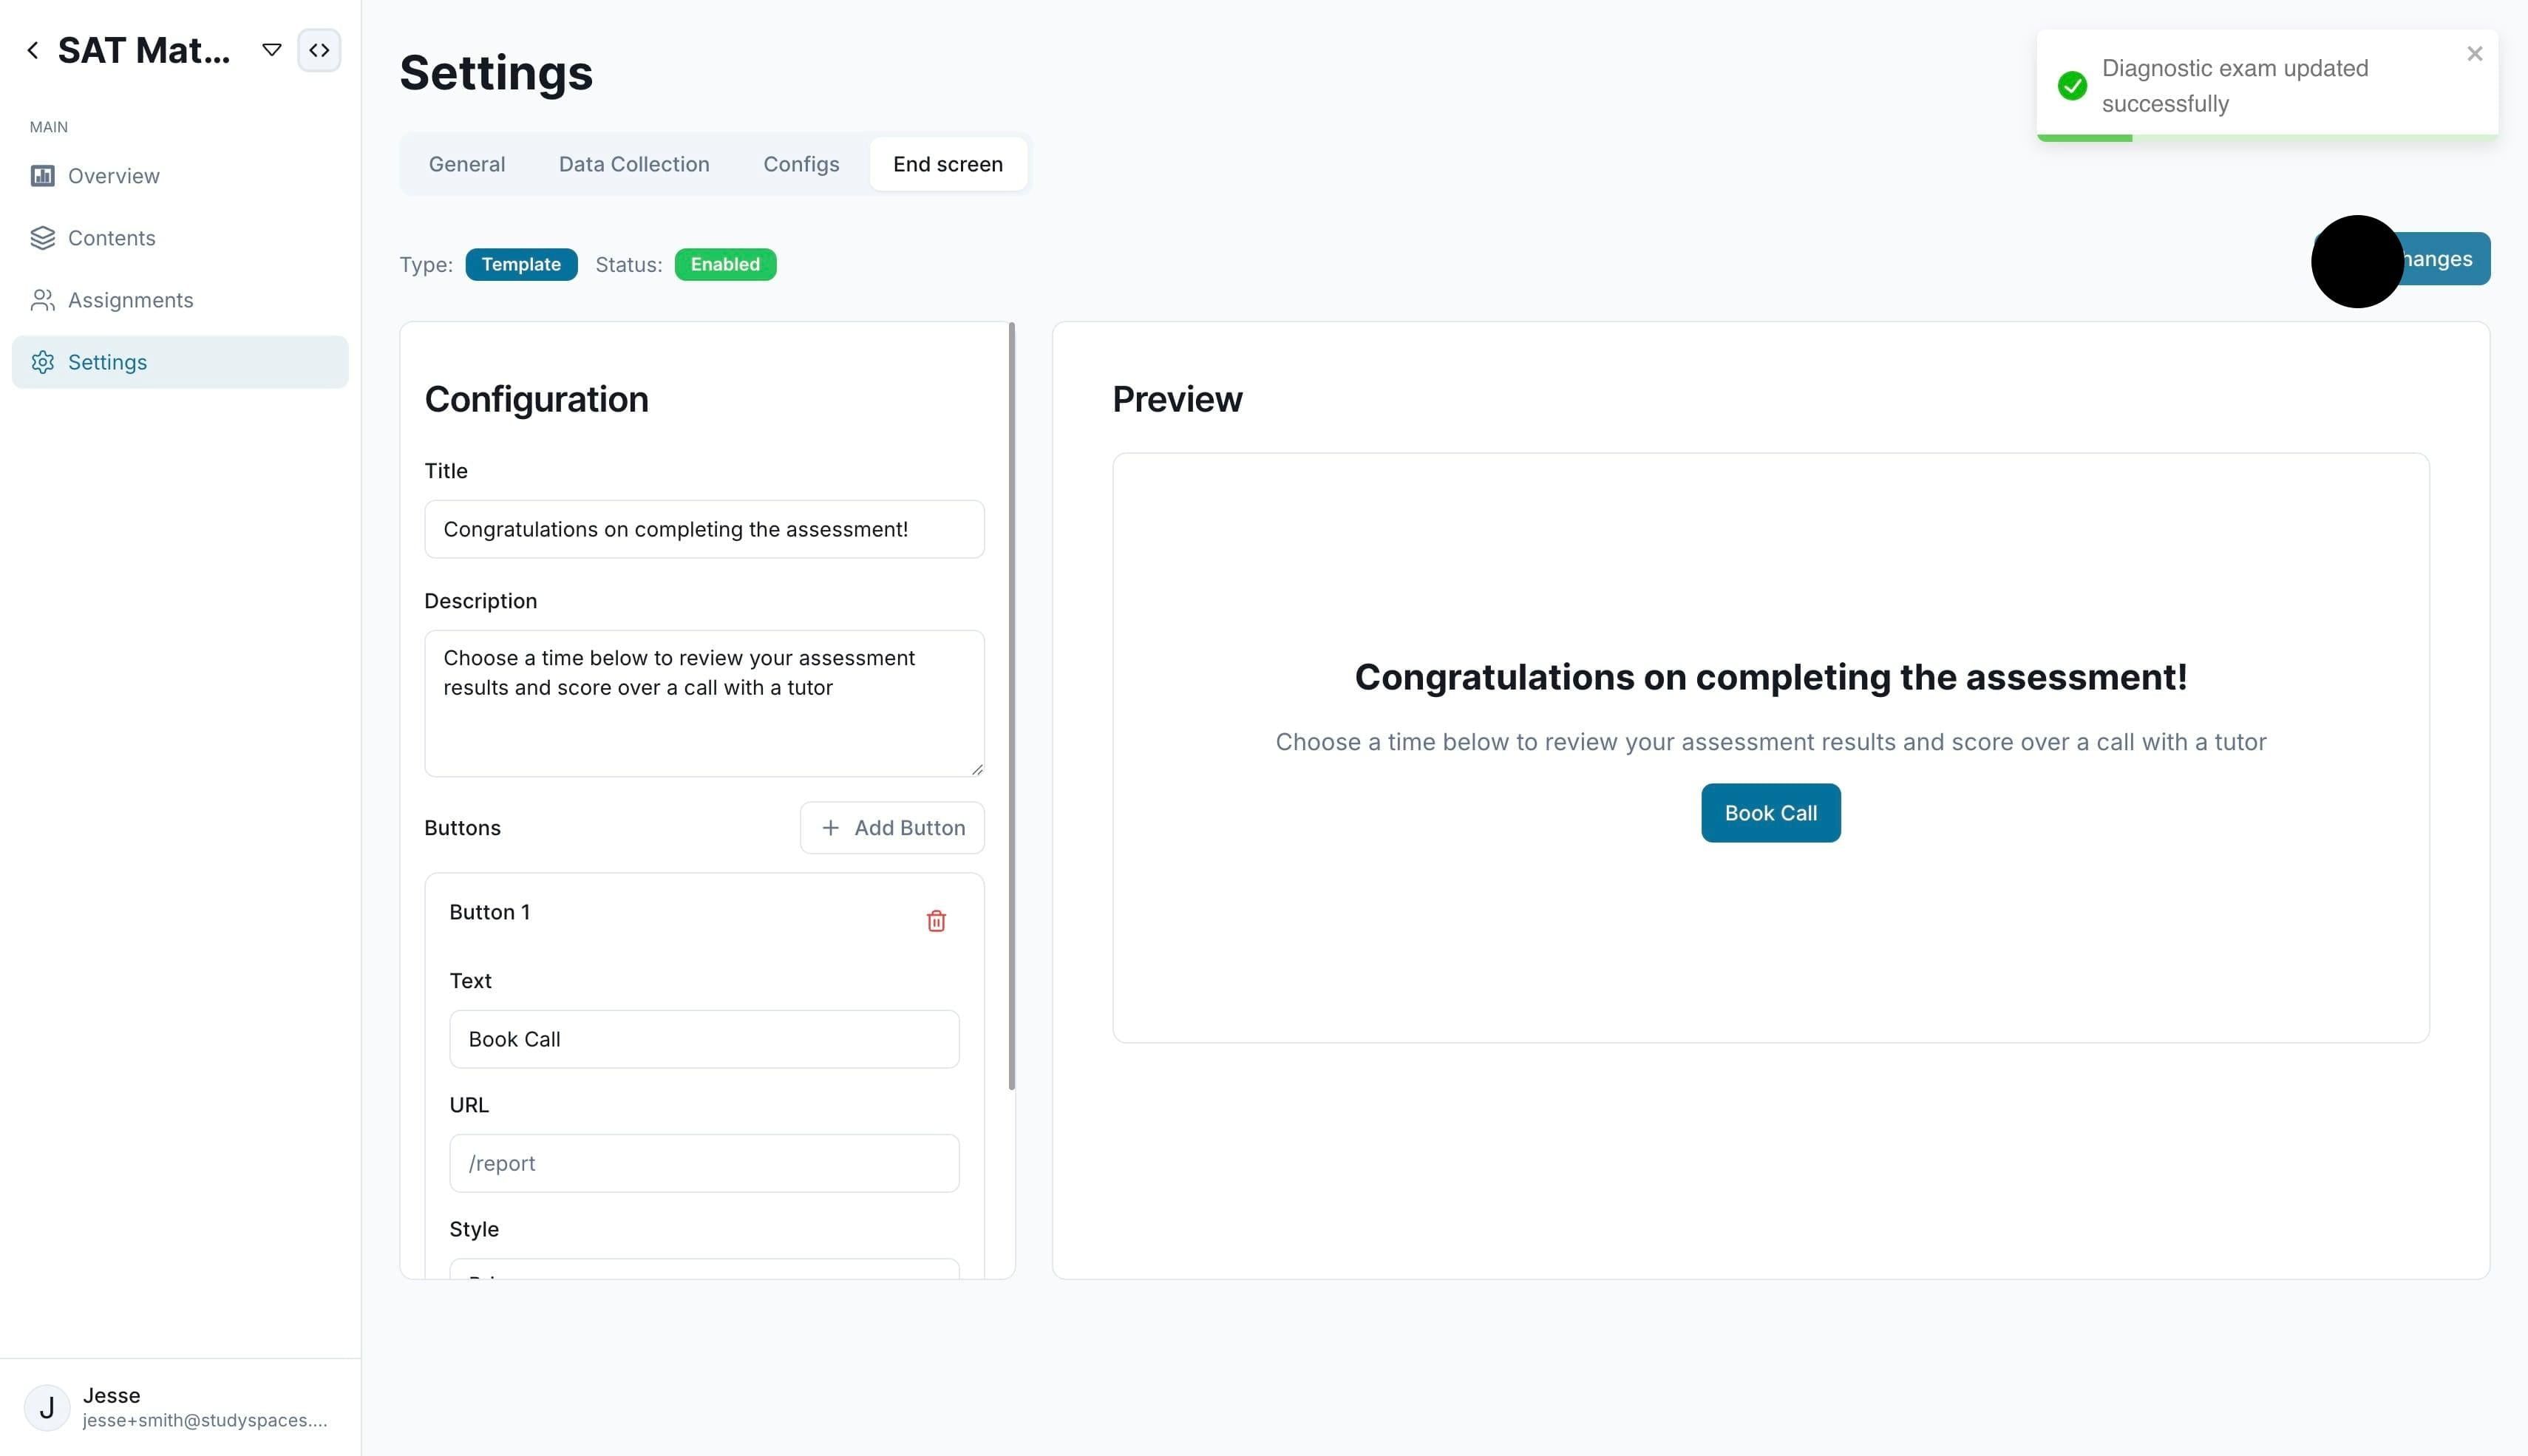Open the Style dropdown for Button 1
The width and height of the screenshot is (2528, 1456).
coord(704,1269)
